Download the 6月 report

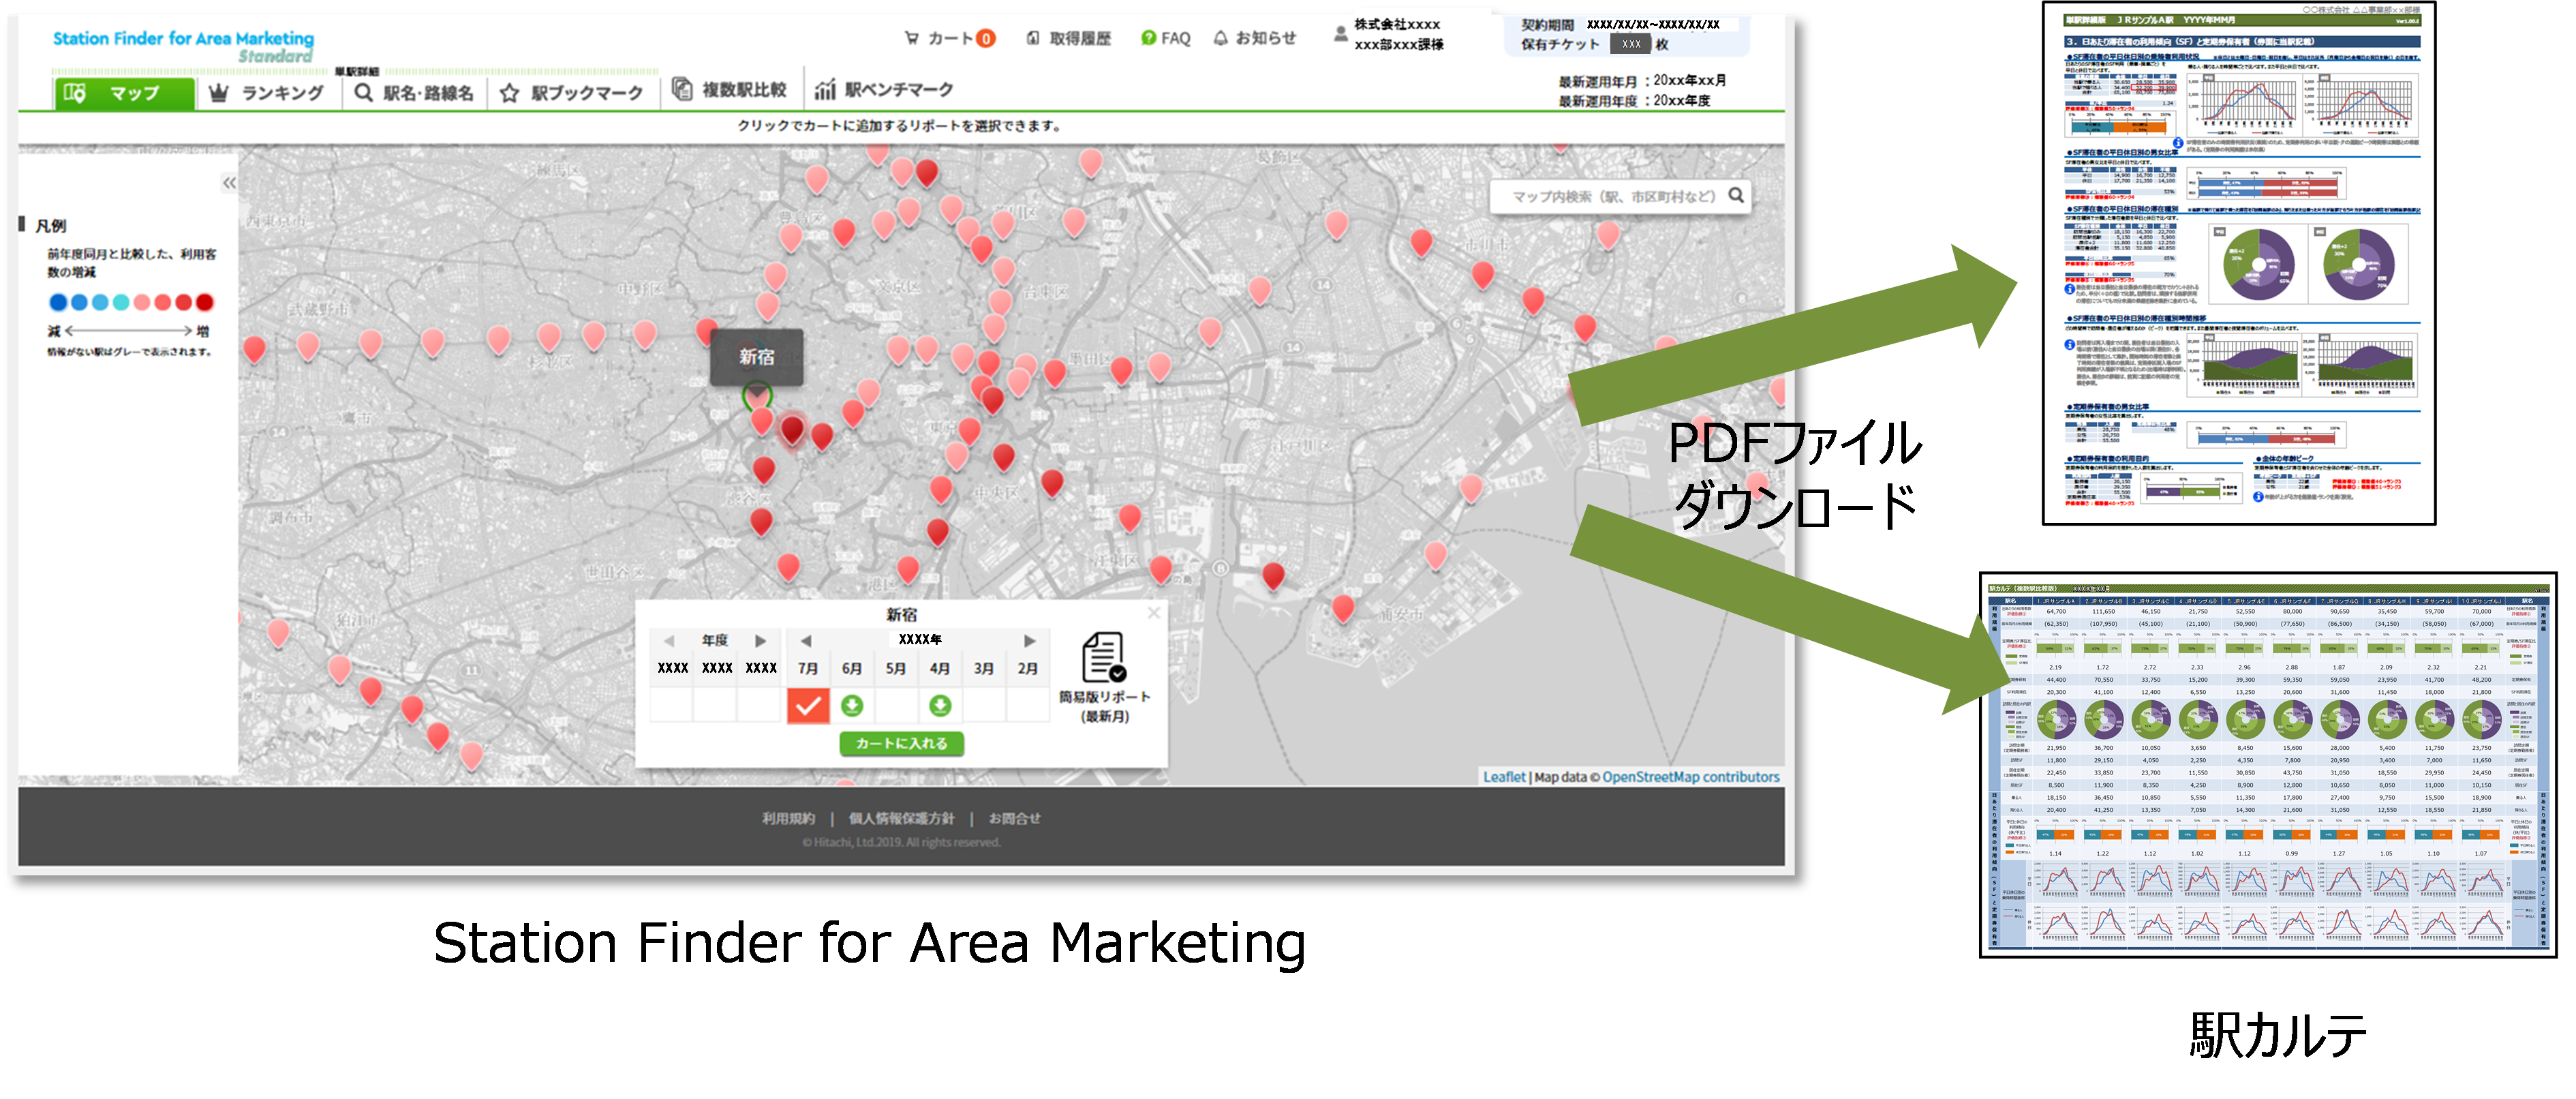coord(852,706)
